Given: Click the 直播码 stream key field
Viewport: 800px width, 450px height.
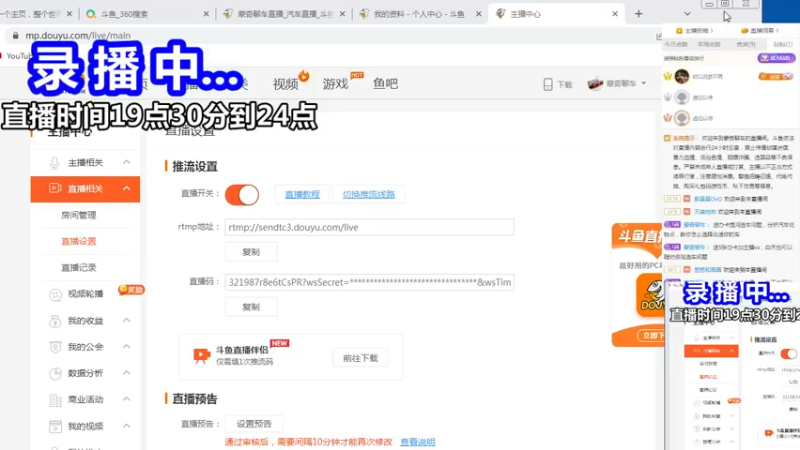Looking at the screenshot, I should click(x=369, y=282).
